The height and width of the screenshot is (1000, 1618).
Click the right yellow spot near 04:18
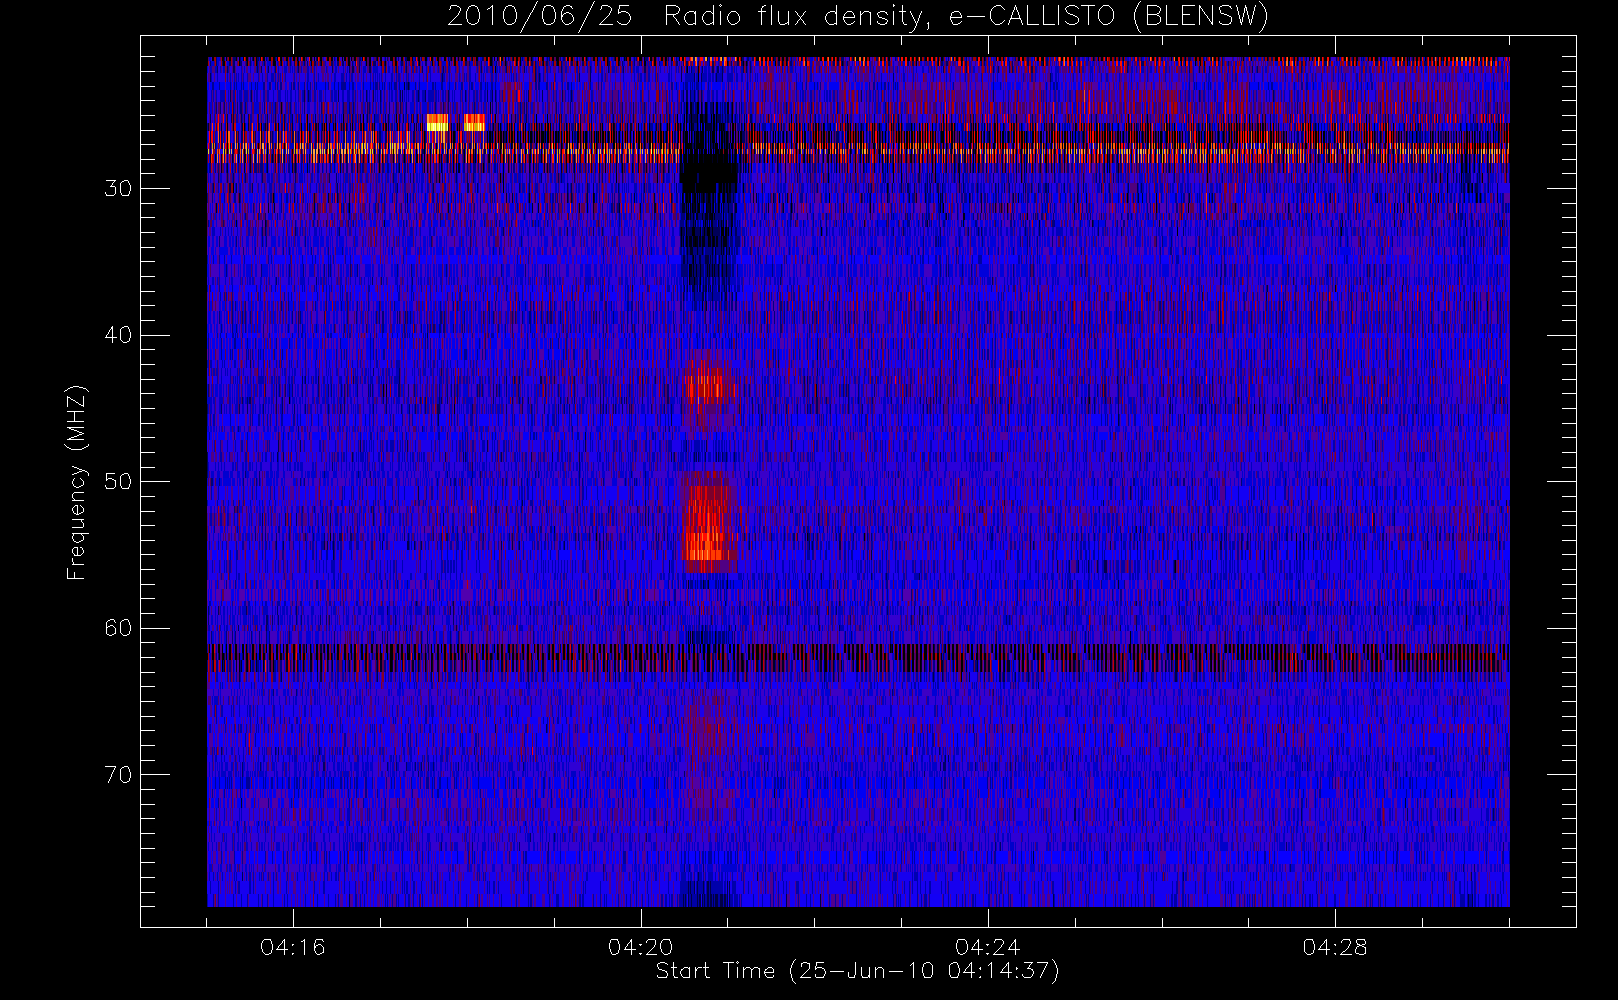pyautogui.click(x=474, y=123)
